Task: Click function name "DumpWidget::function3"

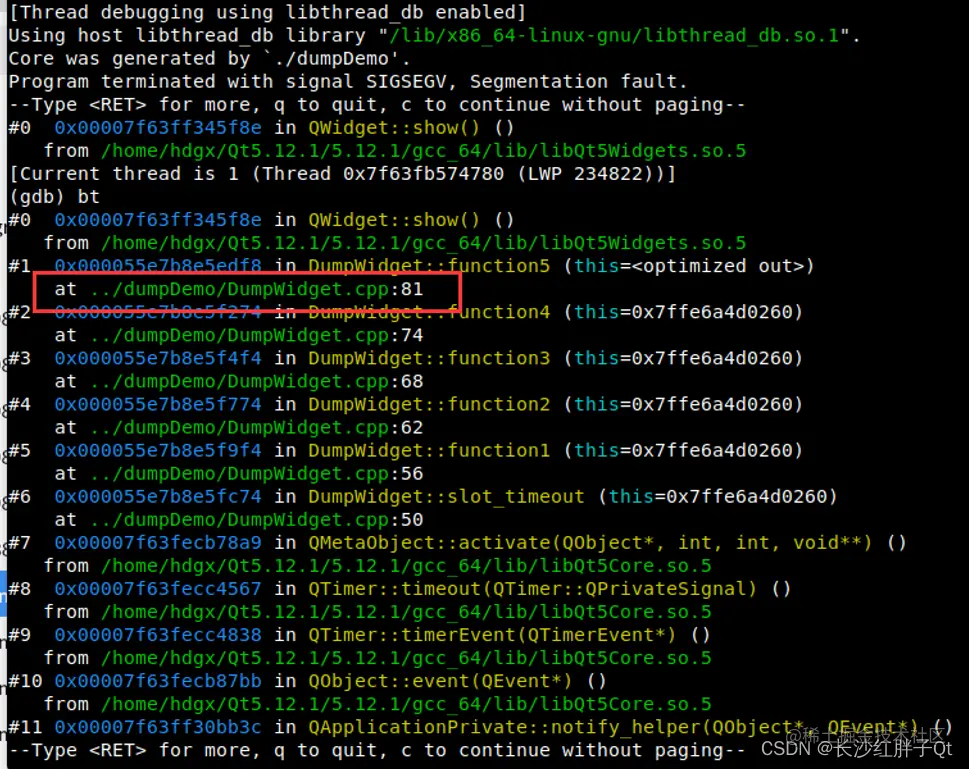Action: click(x=429, y=358)
